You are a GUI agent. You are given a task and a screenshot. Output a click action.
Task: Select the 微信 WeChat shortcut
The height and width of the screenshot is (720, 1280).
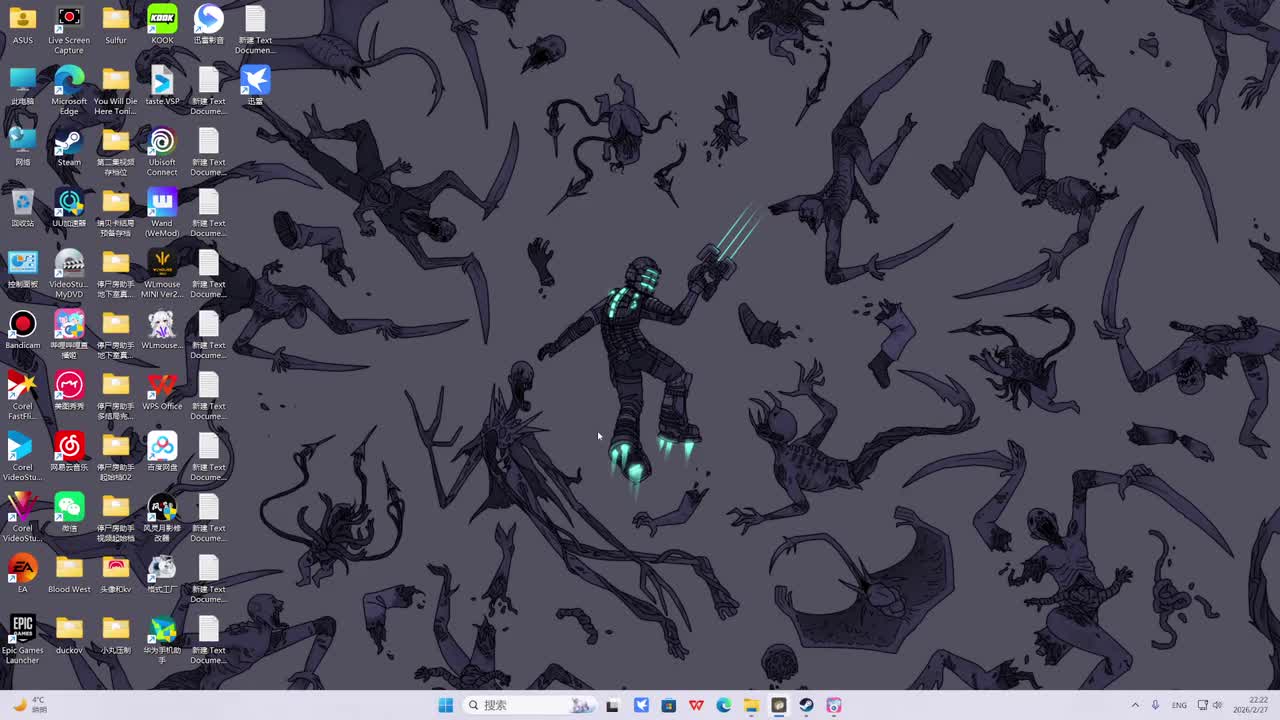tap(69, 513)
